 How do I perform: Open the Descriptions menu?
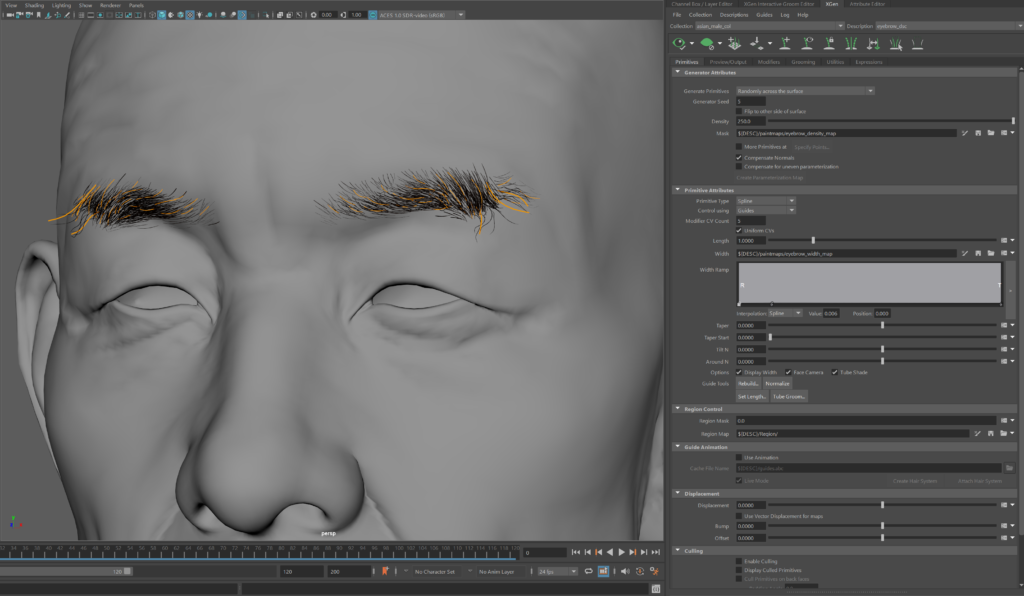pyautogui.click(x=733, y=15)
